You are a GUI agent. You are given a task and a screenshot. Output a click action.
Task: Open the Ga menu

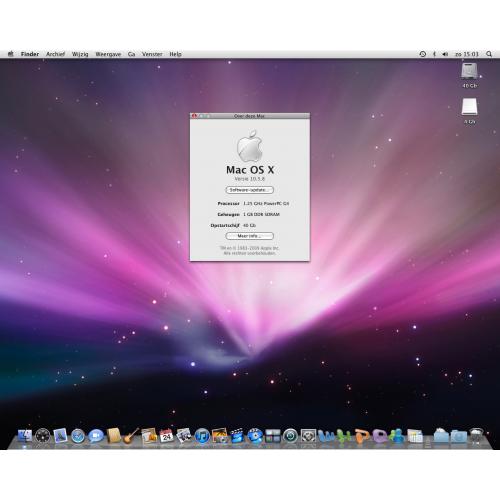coord(131,54)
